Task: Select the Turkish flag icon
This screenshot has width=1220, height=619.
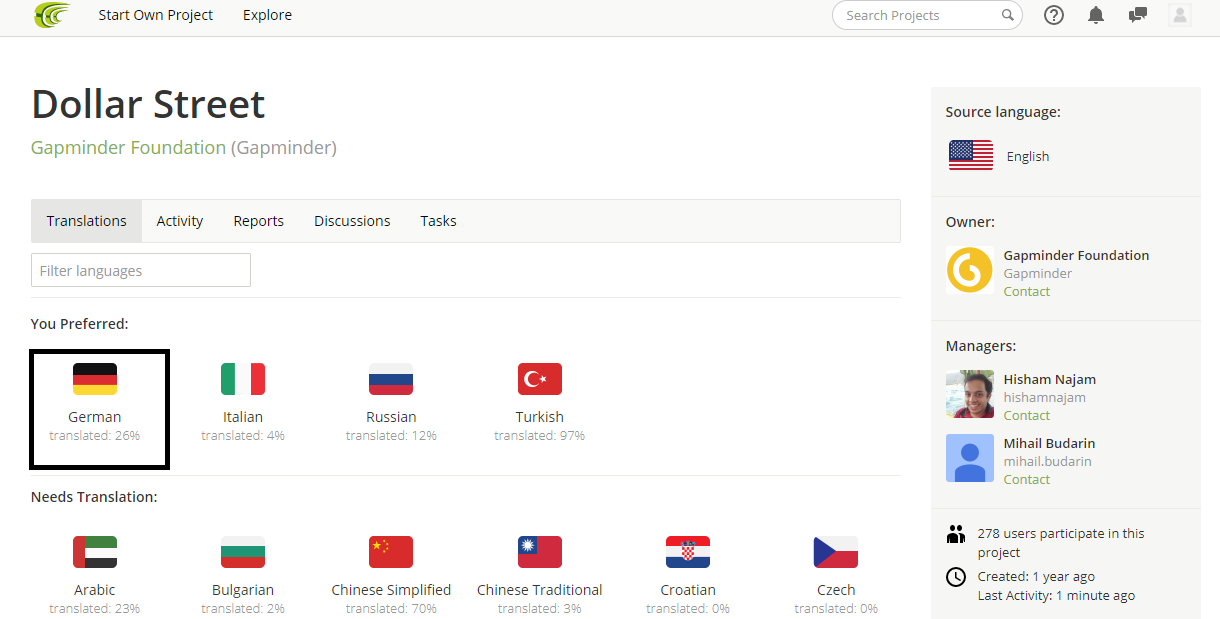Action: [x=540, y=379]
